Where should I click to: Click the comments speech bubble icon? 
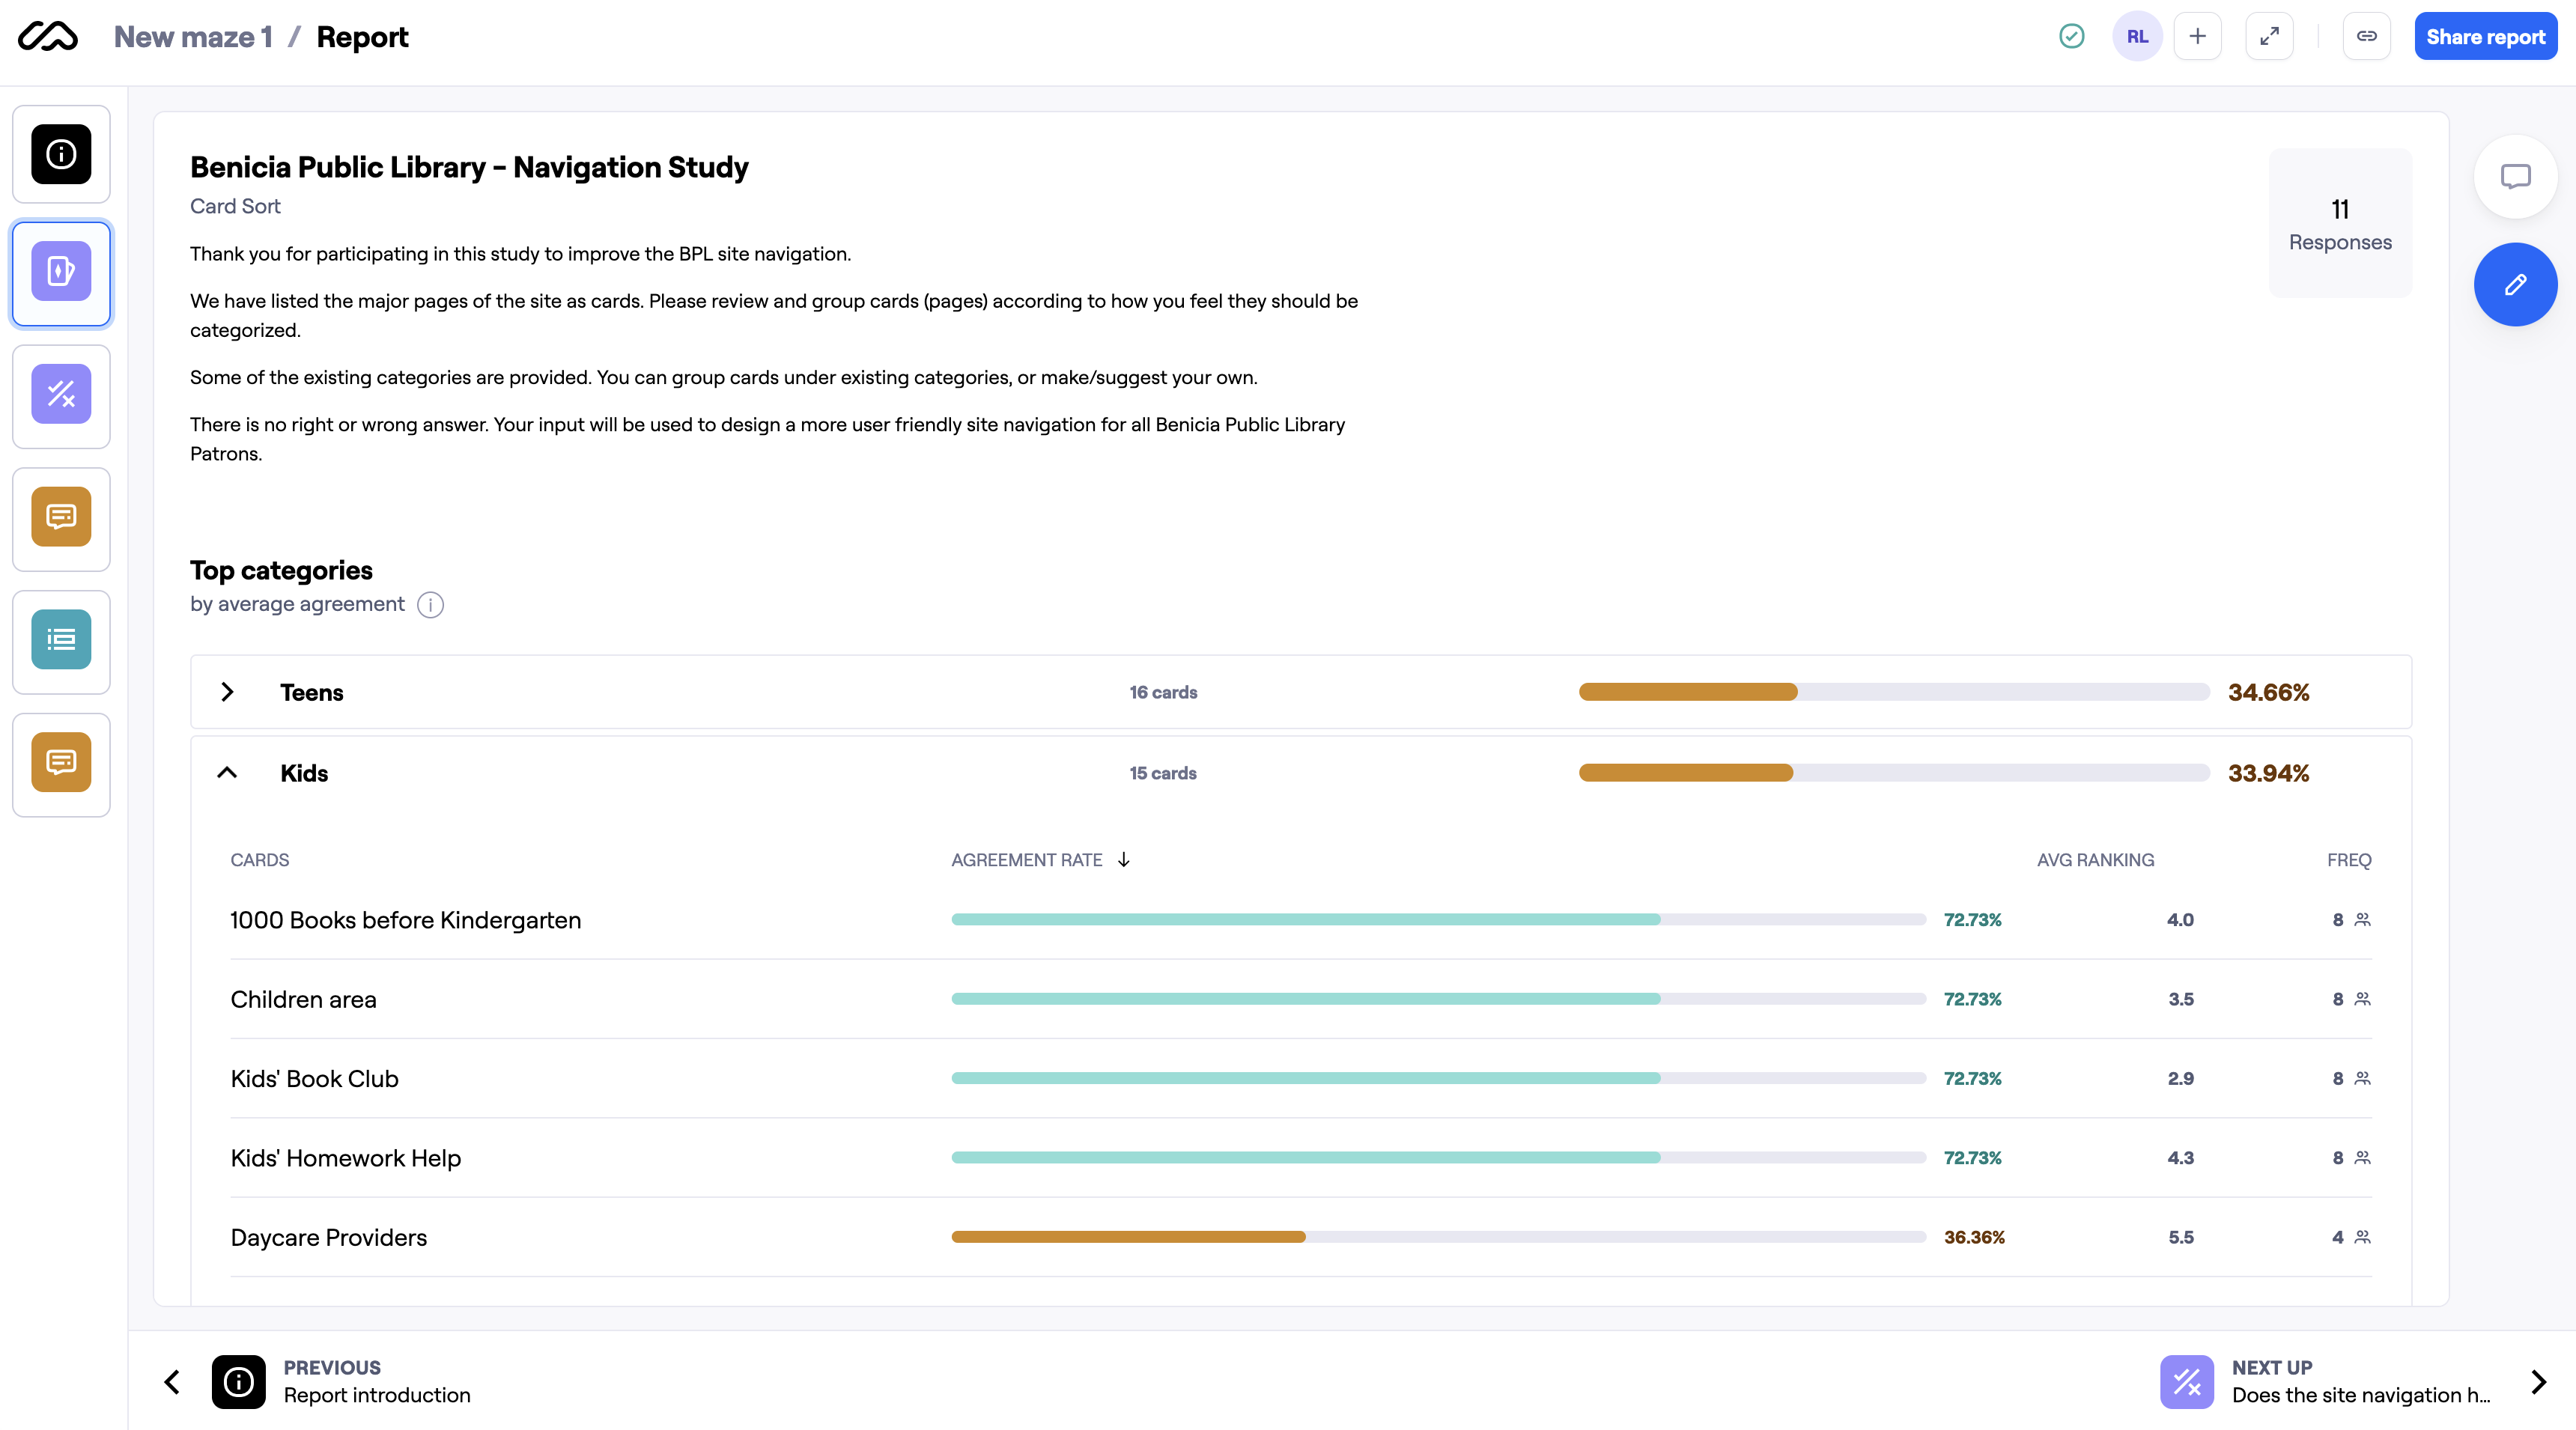(2515, 177)
